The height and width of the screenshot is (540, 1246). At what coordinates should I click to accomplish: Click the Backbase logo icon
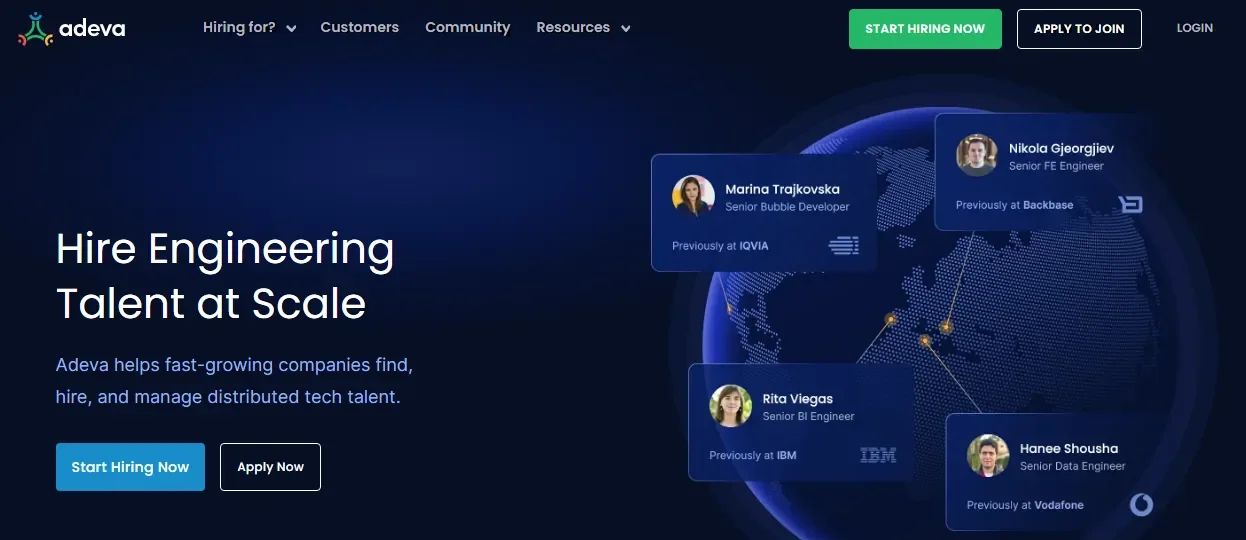1130,205
